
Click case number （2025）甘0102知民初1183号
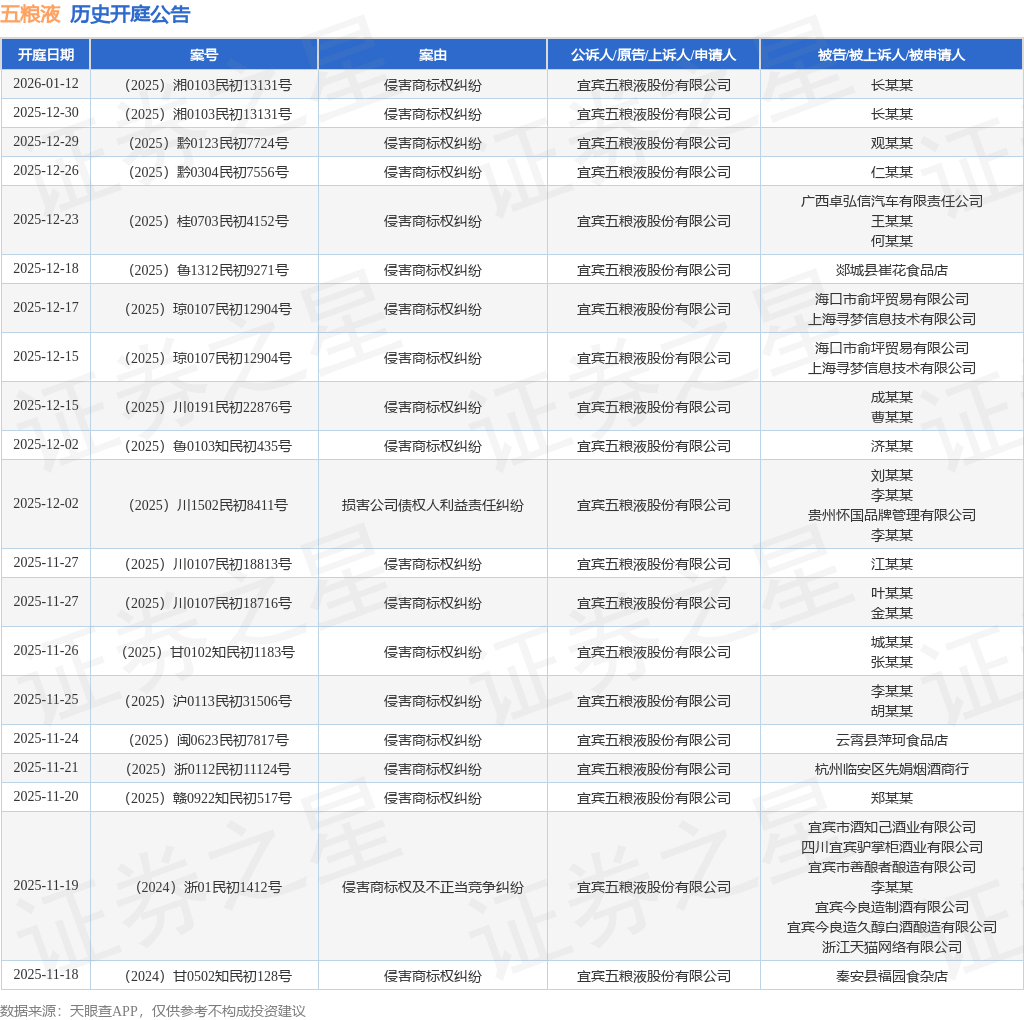[x=208, y=652]
